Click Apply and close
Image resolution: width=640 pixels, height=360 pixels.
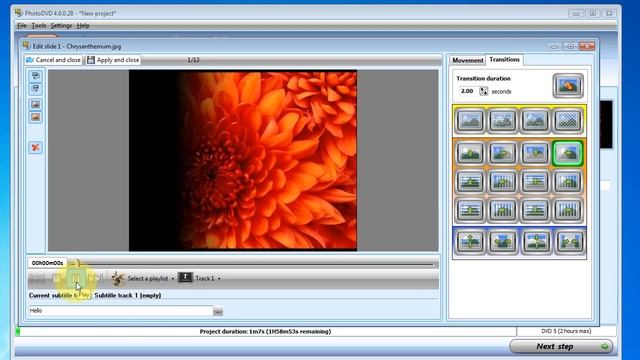113,60
